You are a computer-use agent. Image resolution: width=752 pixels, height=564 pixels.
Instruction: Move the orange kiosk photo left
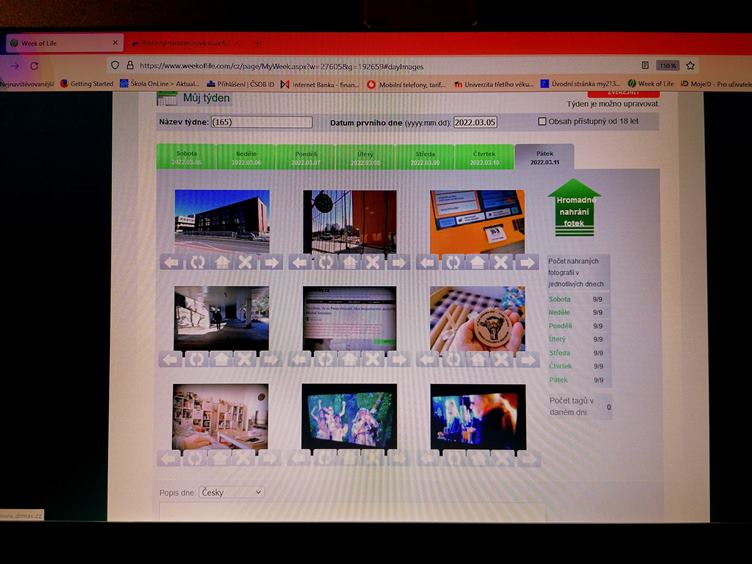tap(428, 262)
